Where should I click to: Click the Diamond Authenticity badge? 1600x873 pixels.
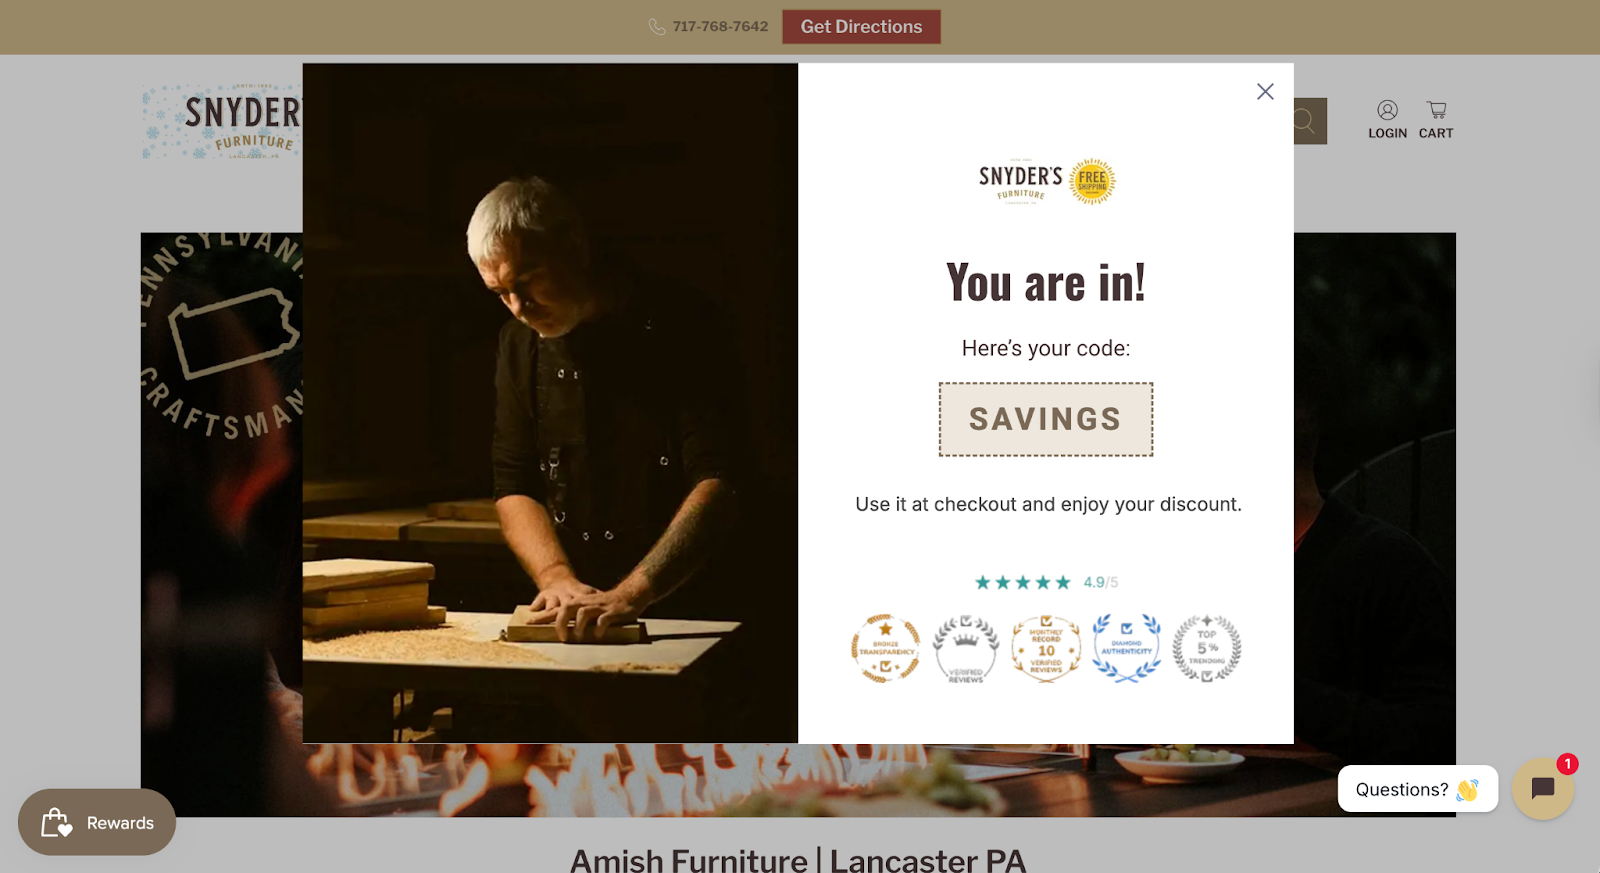click(x=1127, y=648)
